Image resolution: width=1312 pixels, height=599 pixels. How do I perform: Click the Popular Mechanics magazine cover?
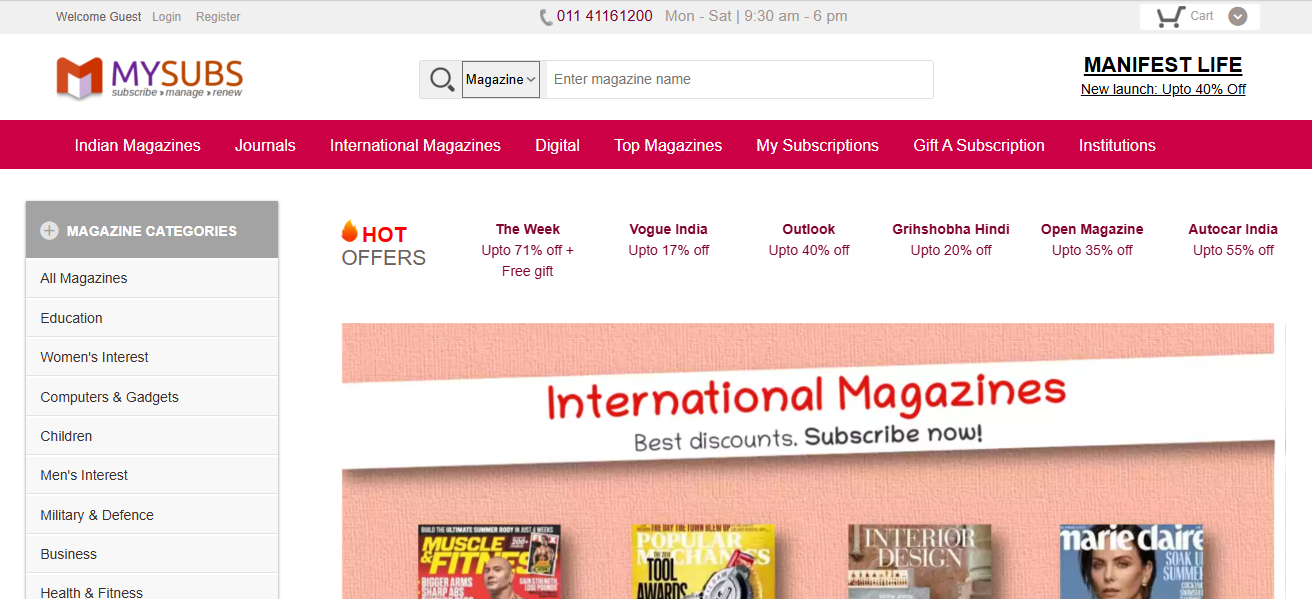[x=703, y=562]
